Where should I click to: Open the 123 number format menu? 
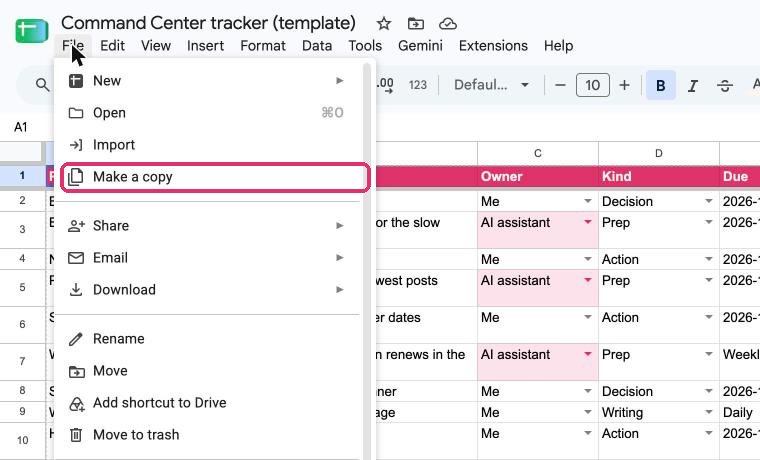click(417, 85)
